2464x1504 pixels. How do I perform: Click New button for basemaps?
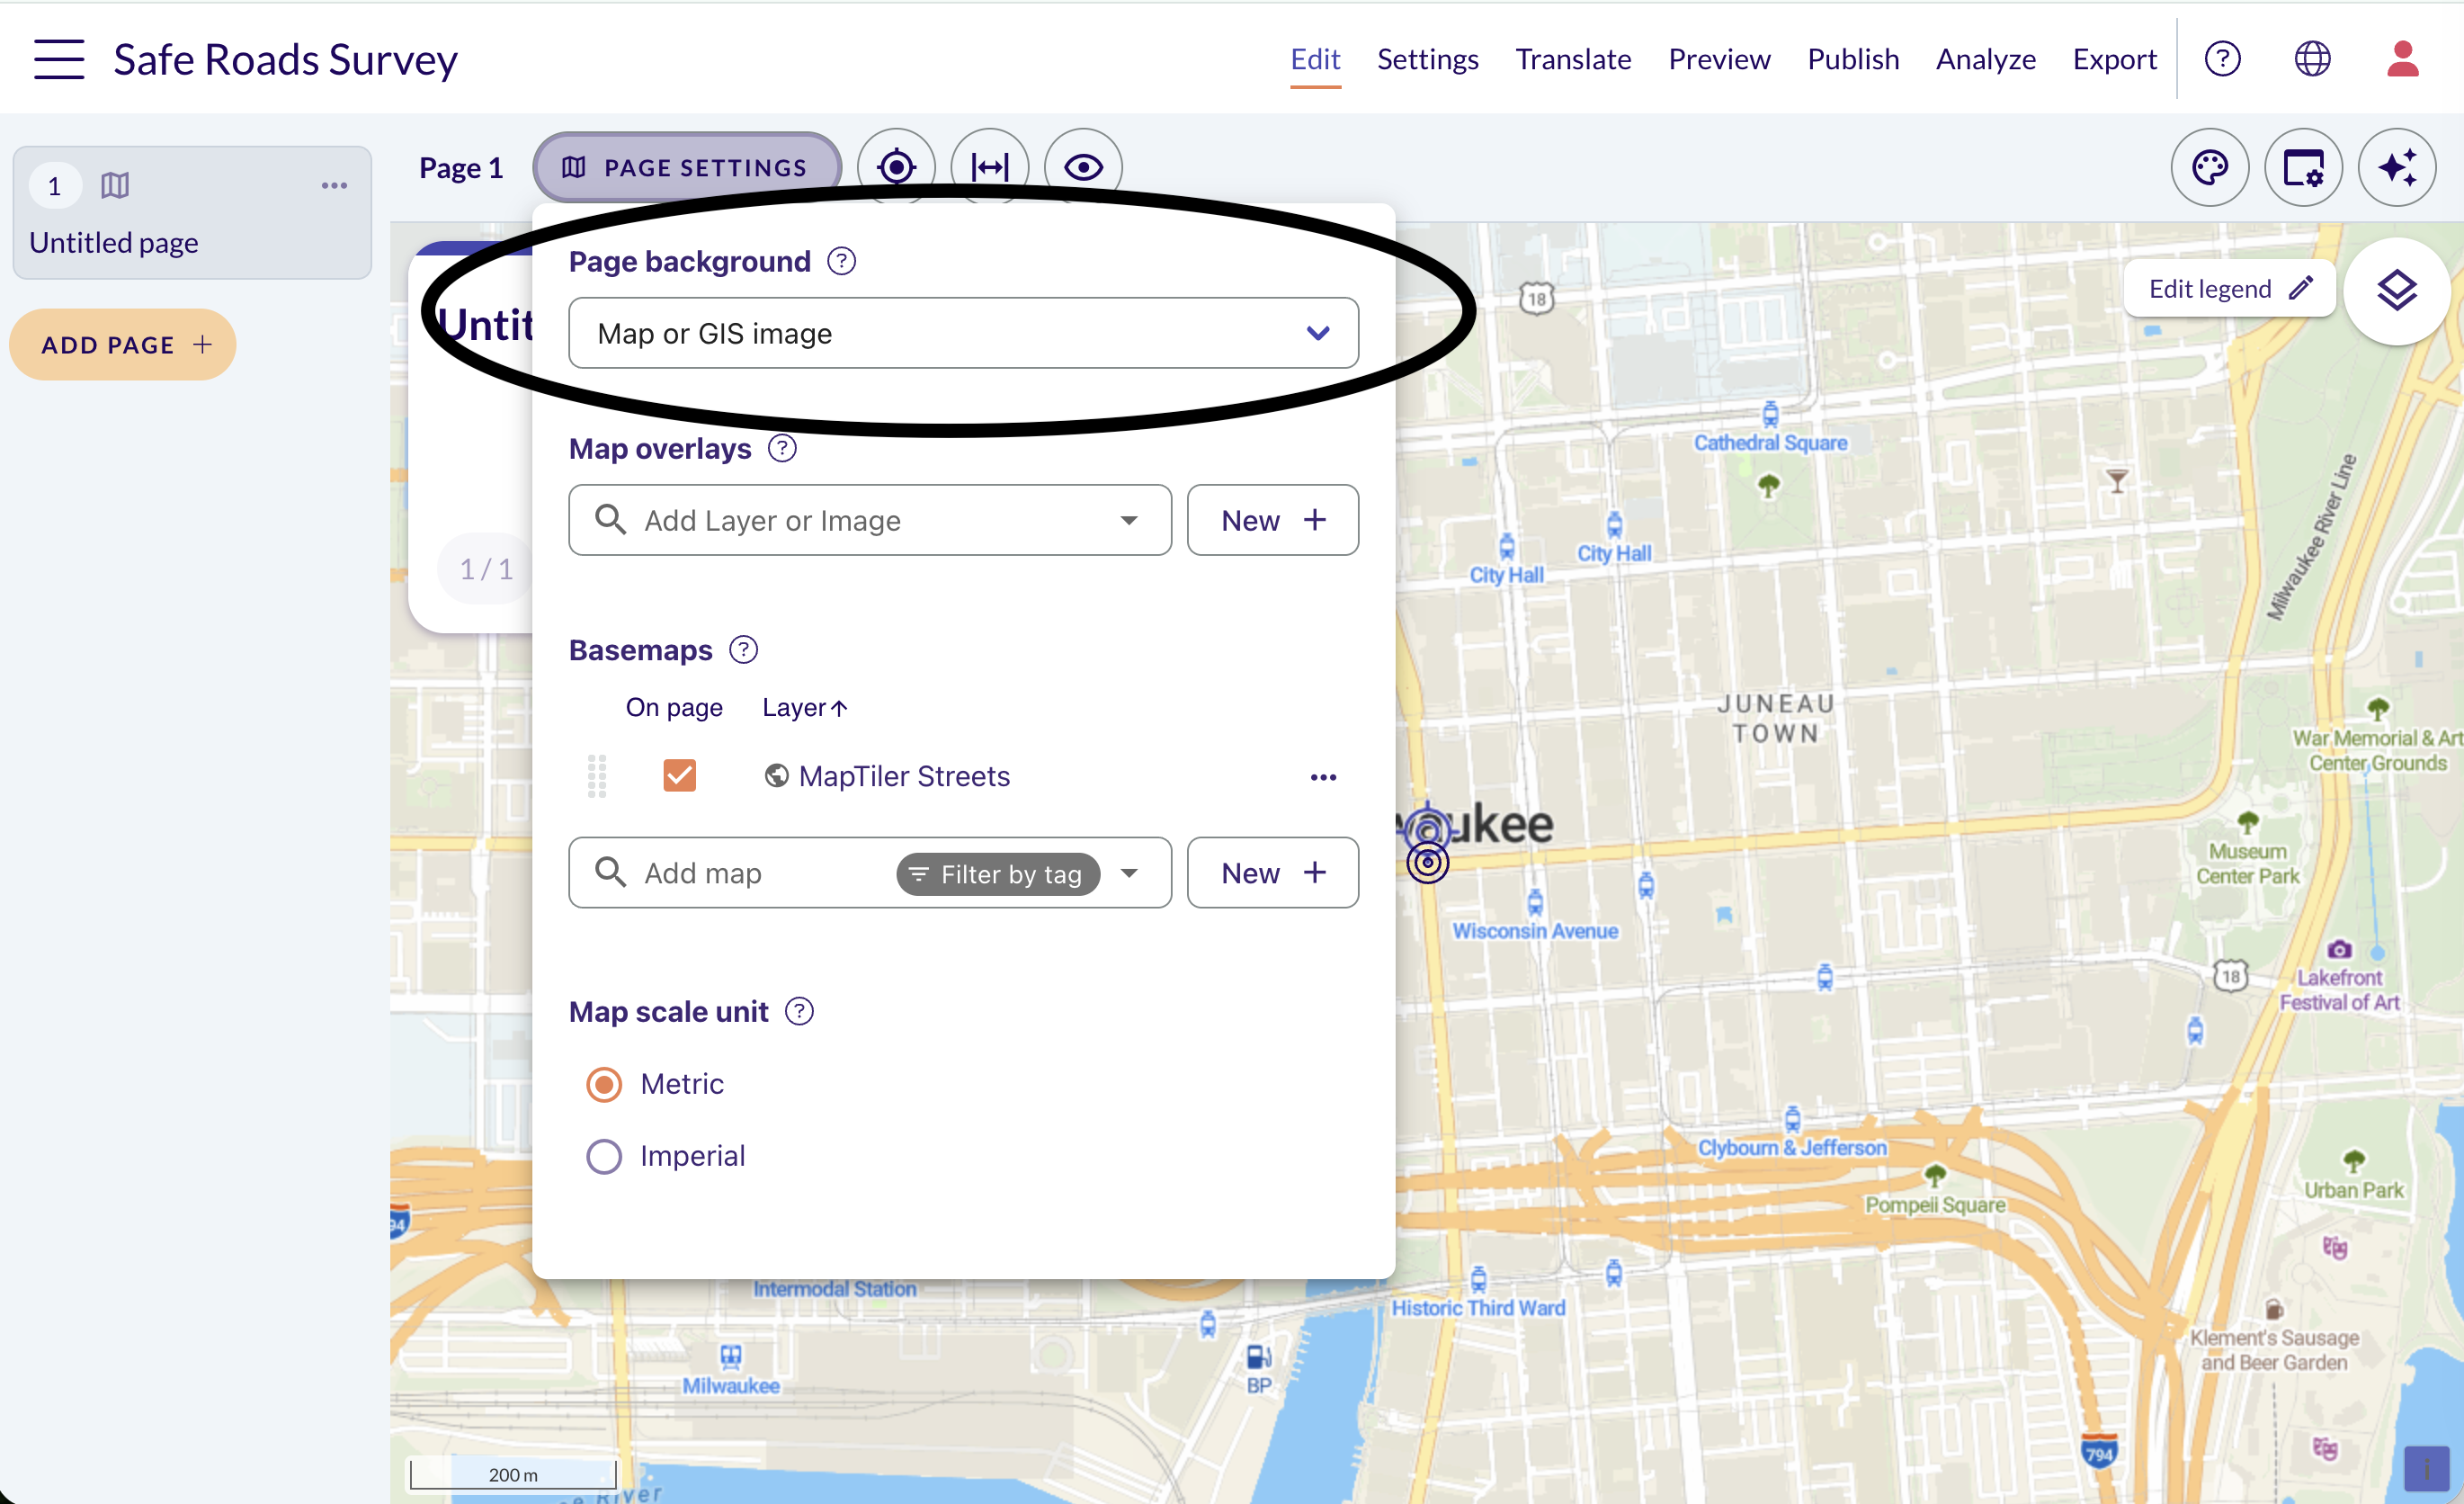(x=1272, y=873)
